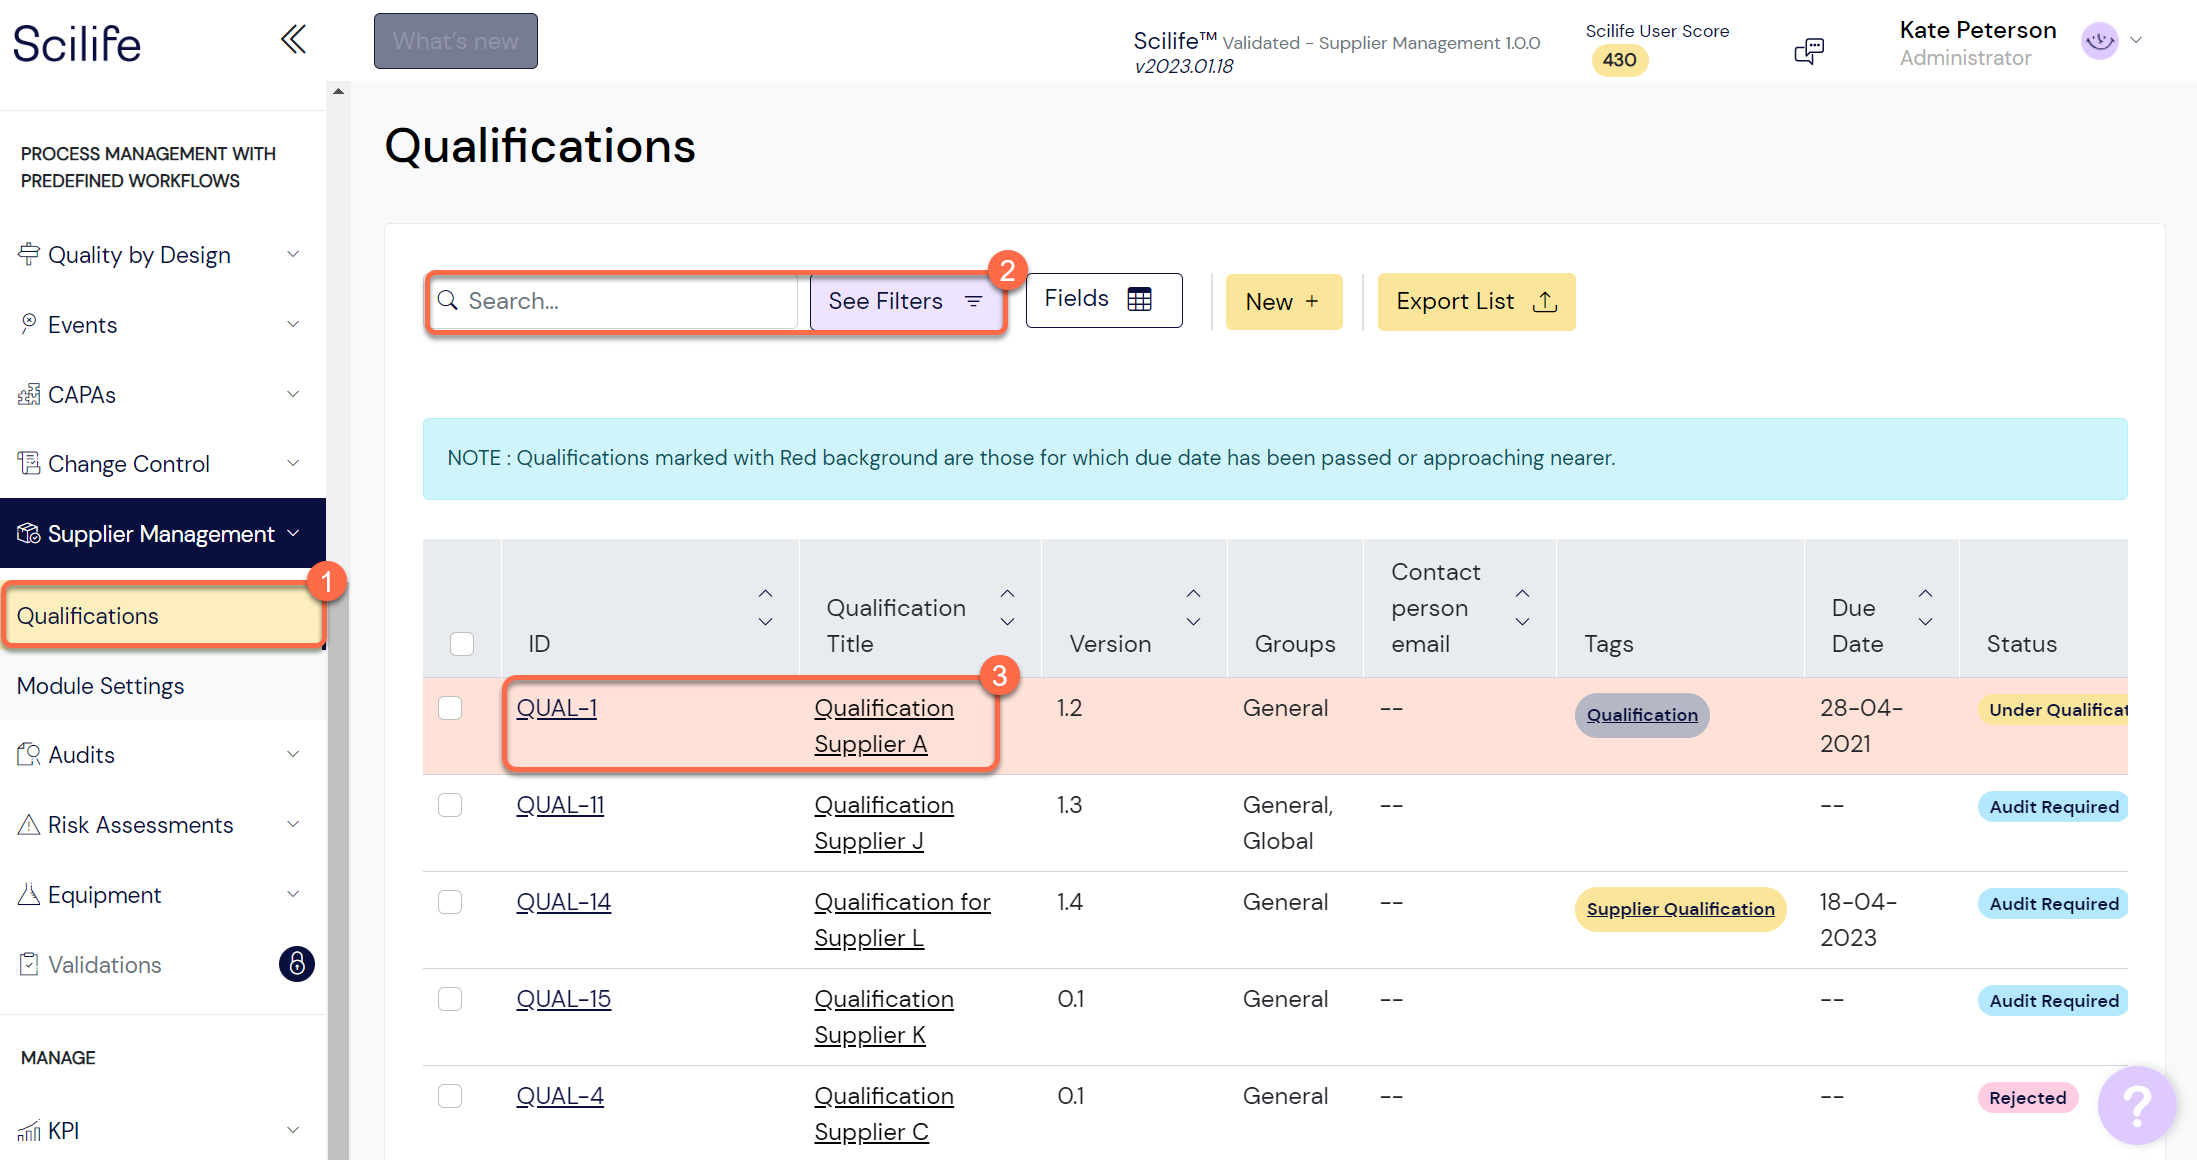Click the KPI chart icon
This screenshot has height=1160, width=2197.
pos(29,1130)
